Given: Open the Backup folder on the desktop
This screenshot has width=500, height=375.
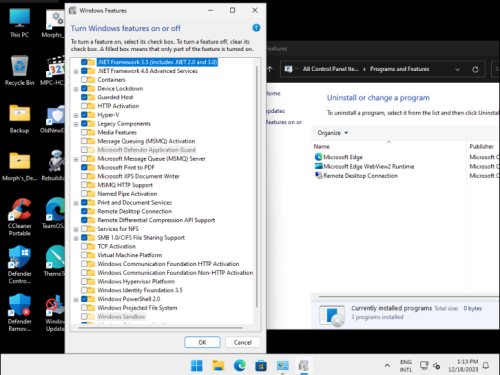Looking at the screenshot, I should pyautogui.click(x=19, y=119).
